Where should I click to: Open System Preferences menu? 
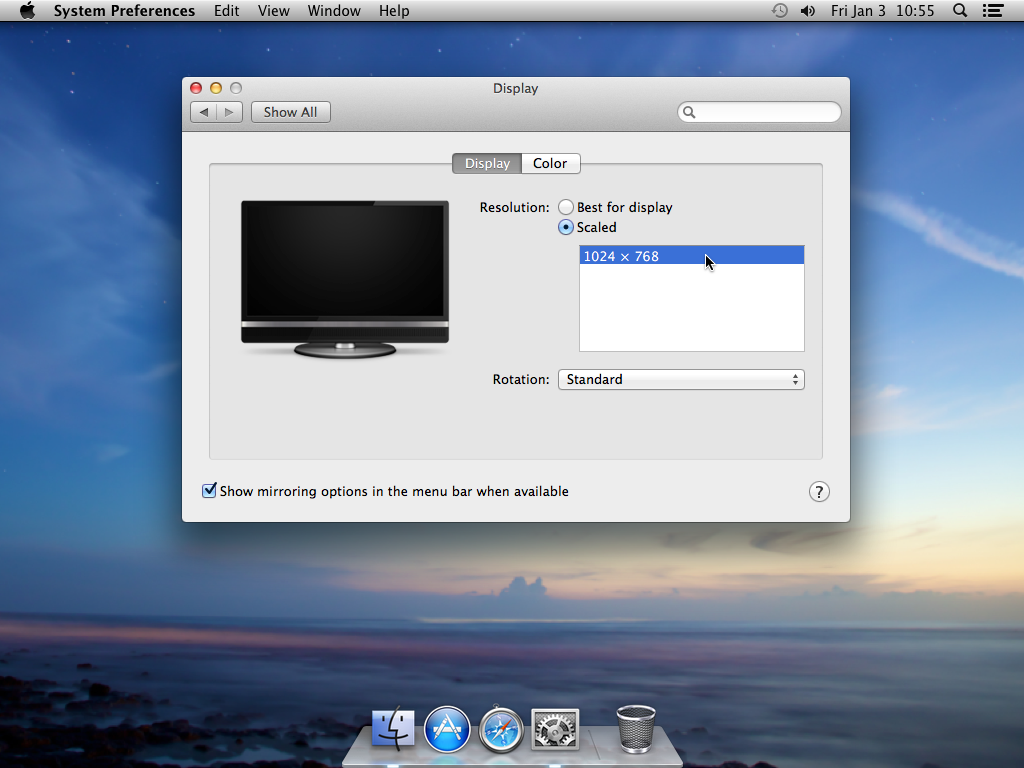coord(124,10)
